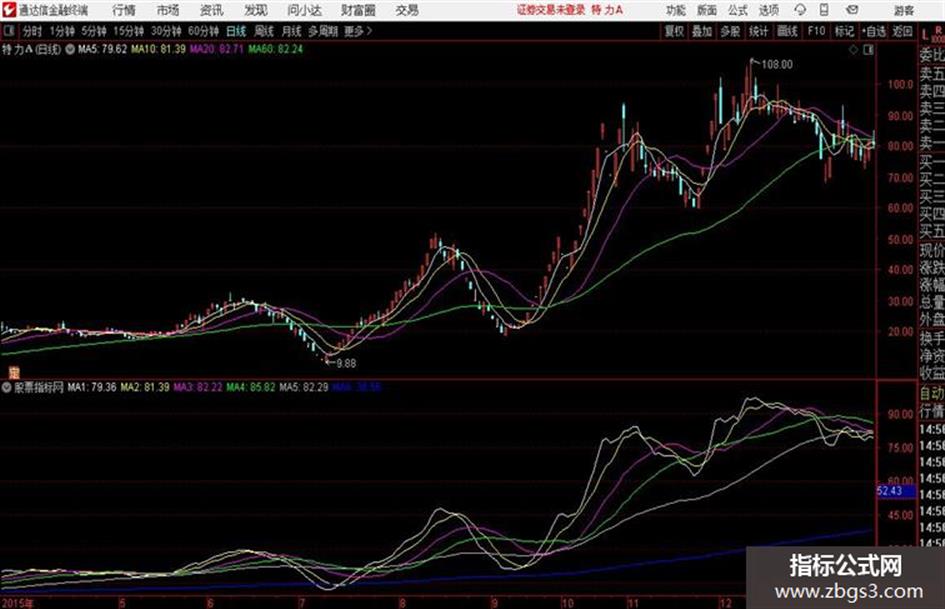Click the 画线 drawing tools button
This screenshot has width=945, height=609.
click(787, 31)
